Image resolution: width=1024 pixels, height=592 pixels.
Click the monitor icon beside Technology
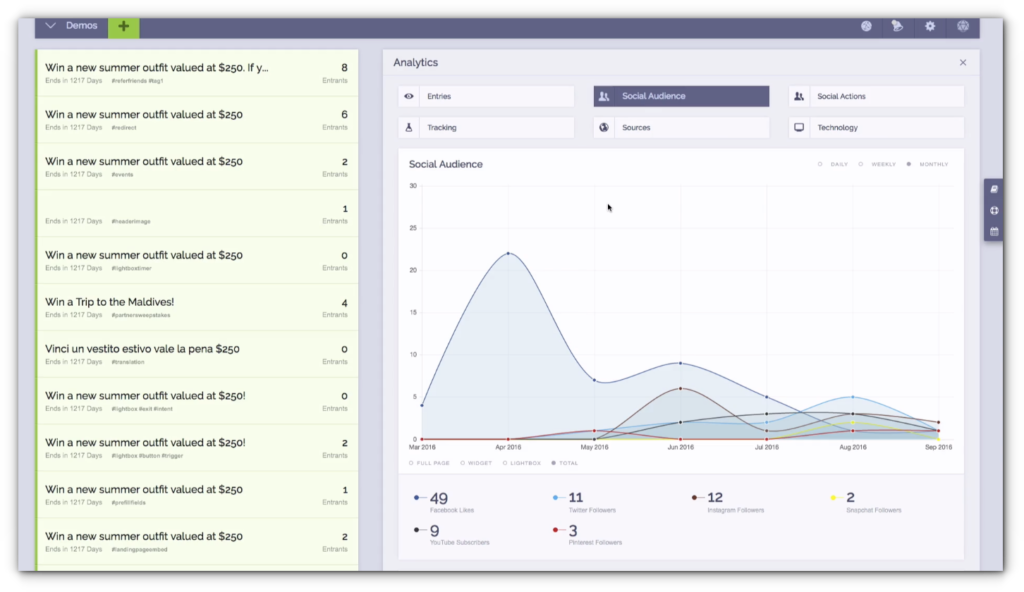click(x=799, y=127)
